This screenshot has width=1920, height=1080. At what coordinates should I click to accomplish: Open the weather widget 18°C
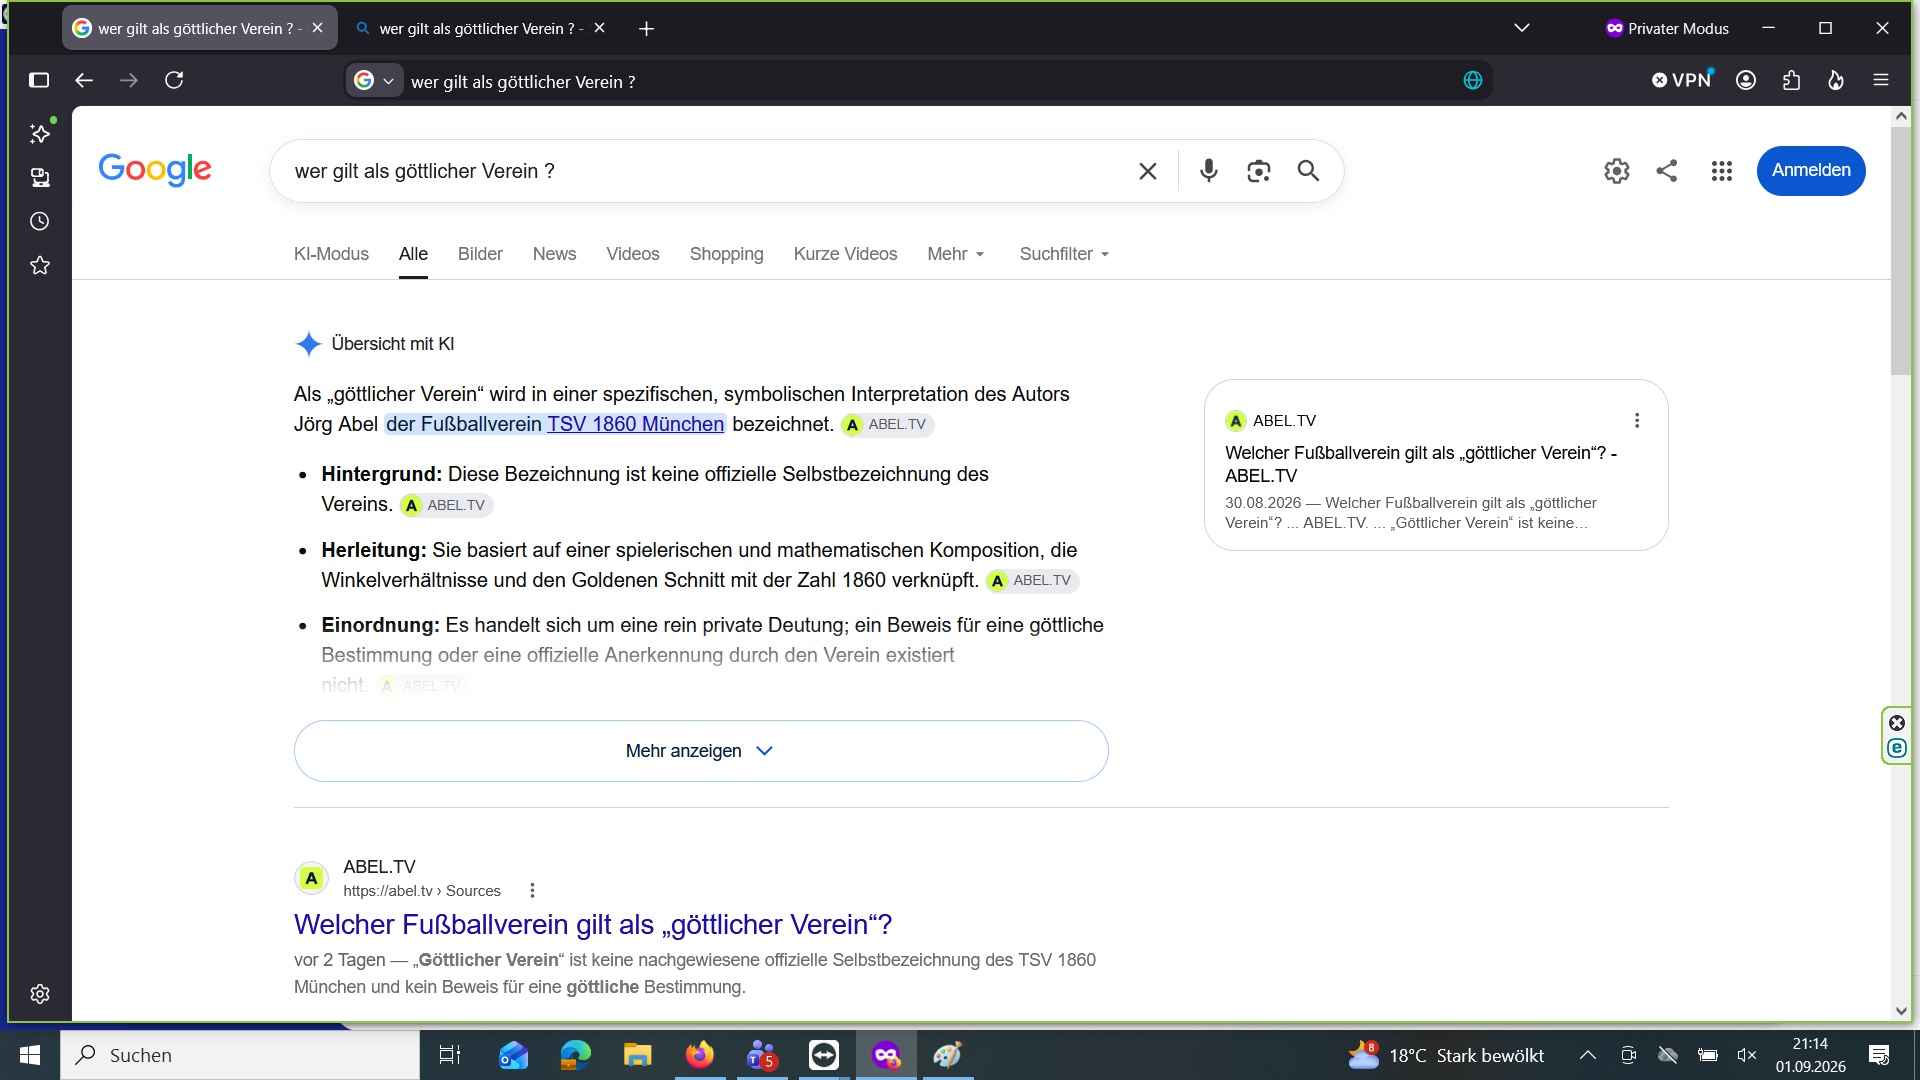(x=1446, y=1055)
